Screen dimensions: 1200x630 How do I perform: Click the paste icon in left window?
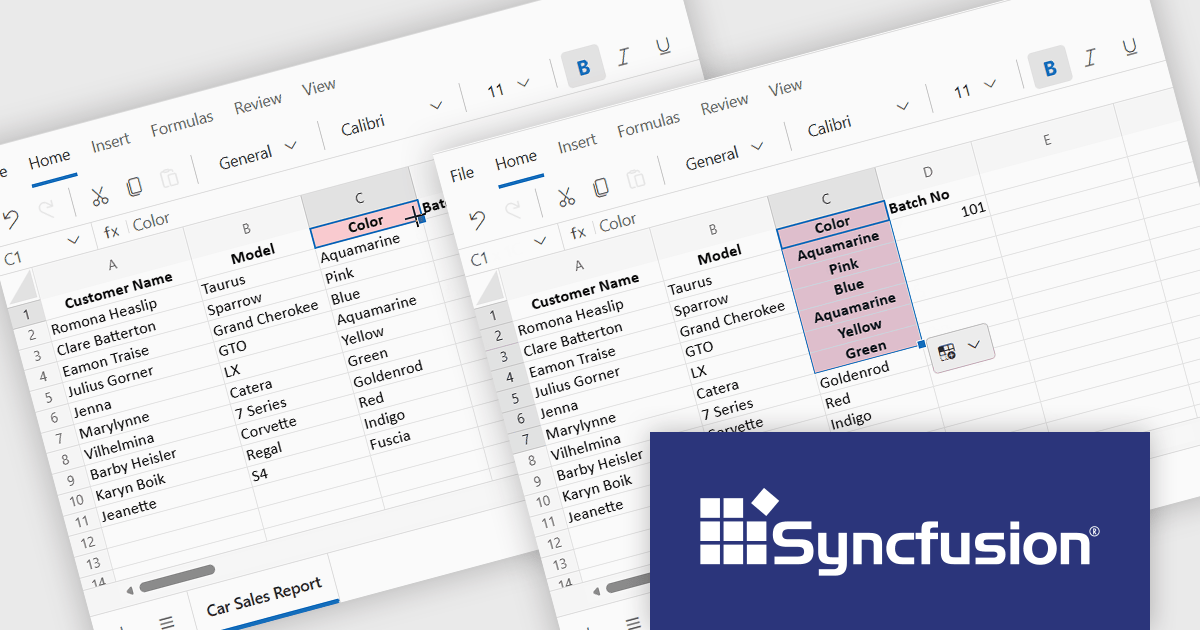click(x=169, y=179)
